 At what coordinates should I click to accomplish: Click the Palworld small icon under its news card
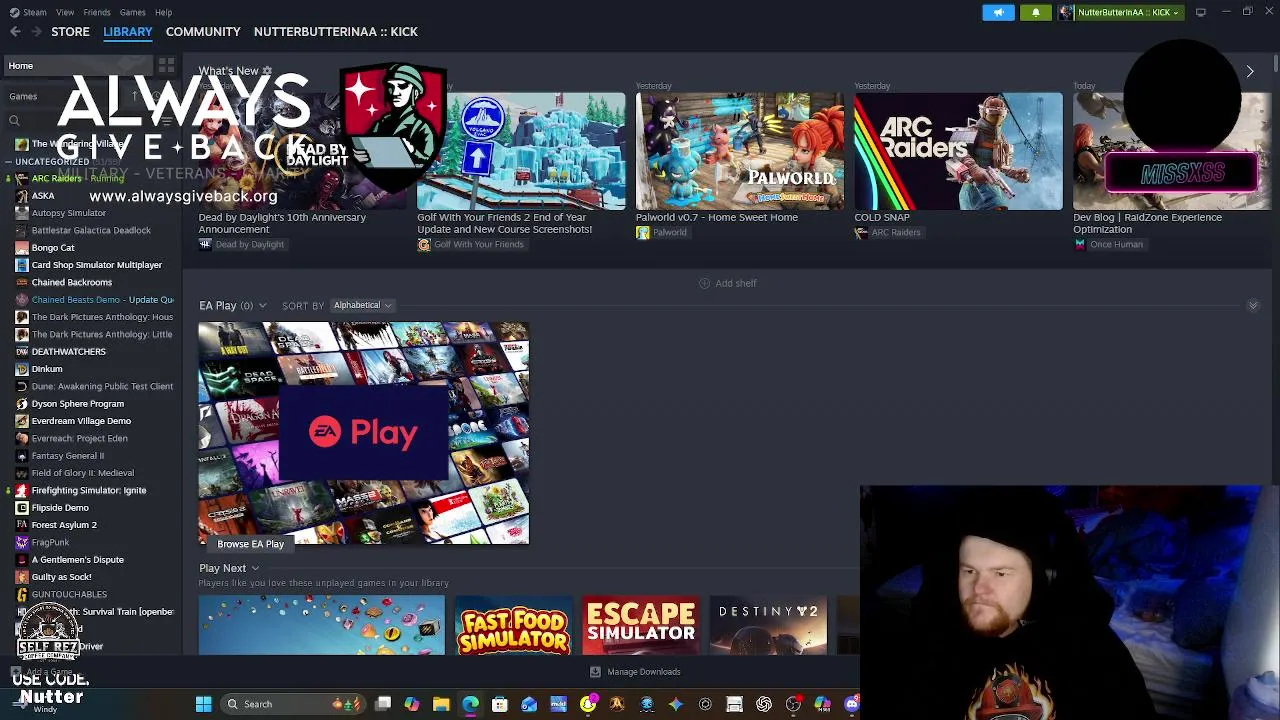coord(642,233)
